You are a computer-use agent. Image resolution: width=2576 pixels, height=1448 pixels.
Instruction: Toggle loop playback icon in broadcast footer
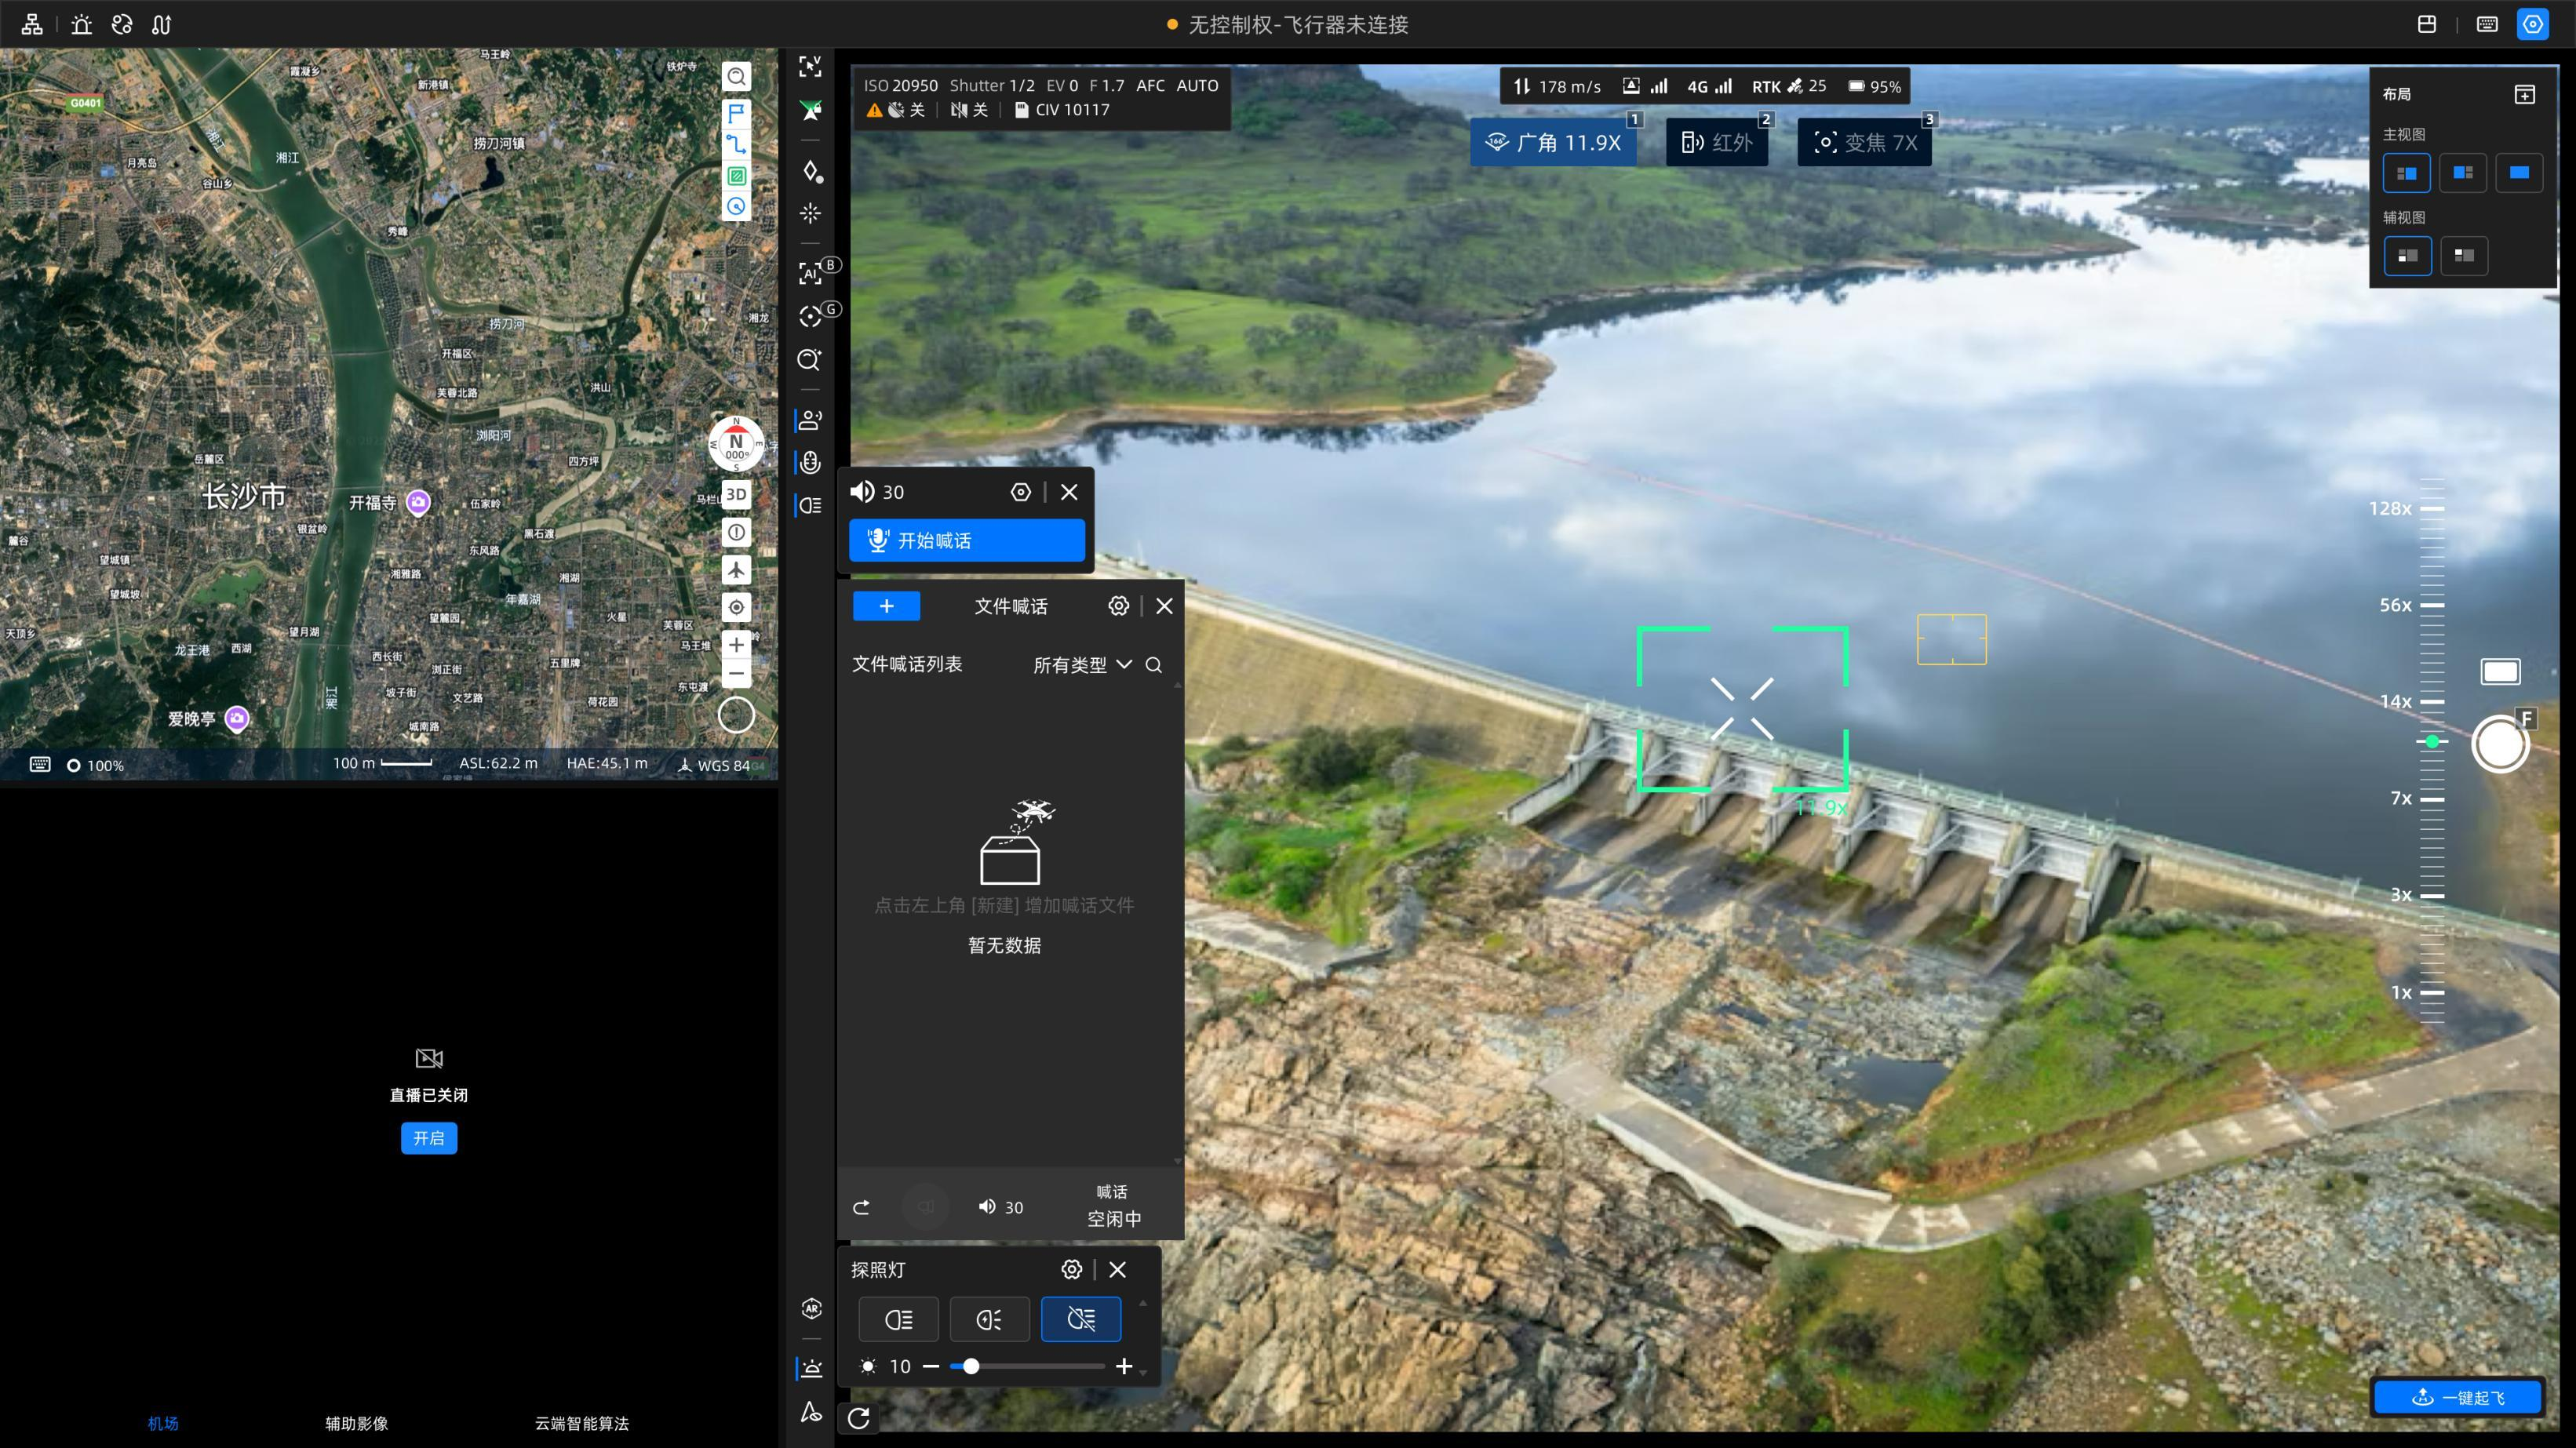861,1207
